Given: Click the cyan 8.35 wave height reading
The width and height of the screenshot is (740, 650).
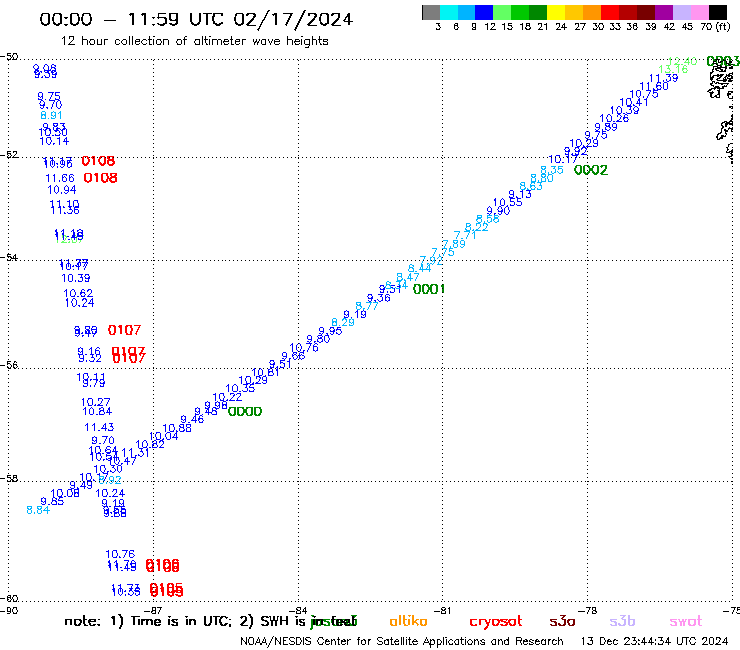Looking at the screenshot, I should coord(552,170).
